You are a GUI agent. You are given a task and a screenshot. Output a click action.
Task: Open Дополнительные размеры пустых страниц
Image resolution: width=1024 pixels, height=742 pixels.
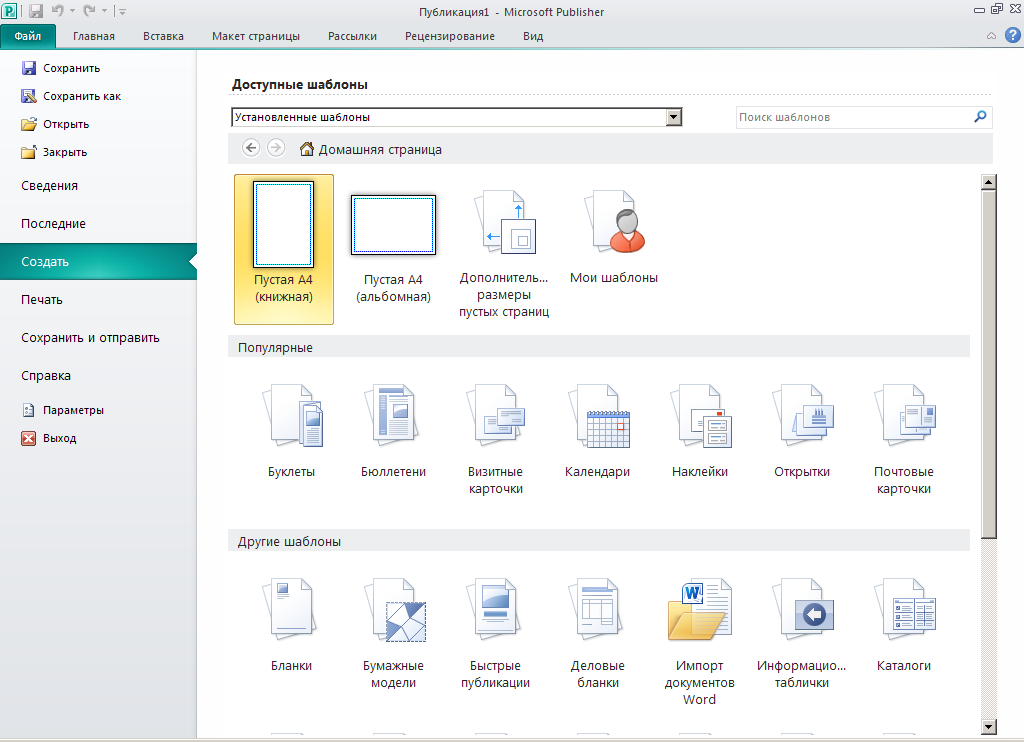[504, 253]
